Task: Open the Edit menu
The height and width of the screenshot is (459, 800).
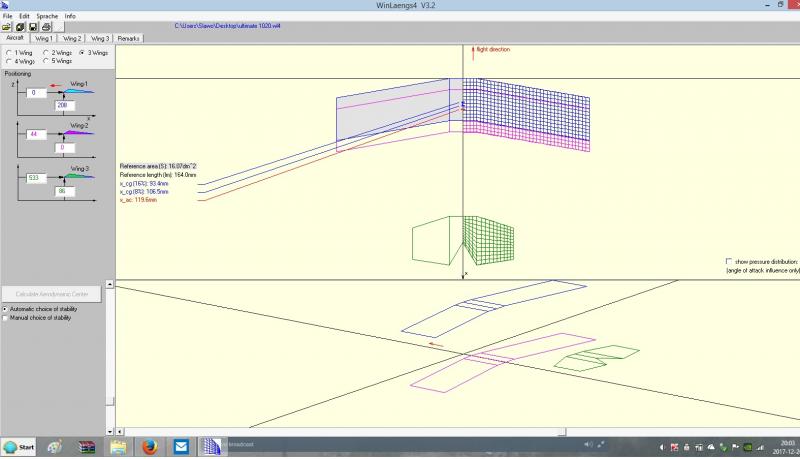Action: (x=24, y=16)
